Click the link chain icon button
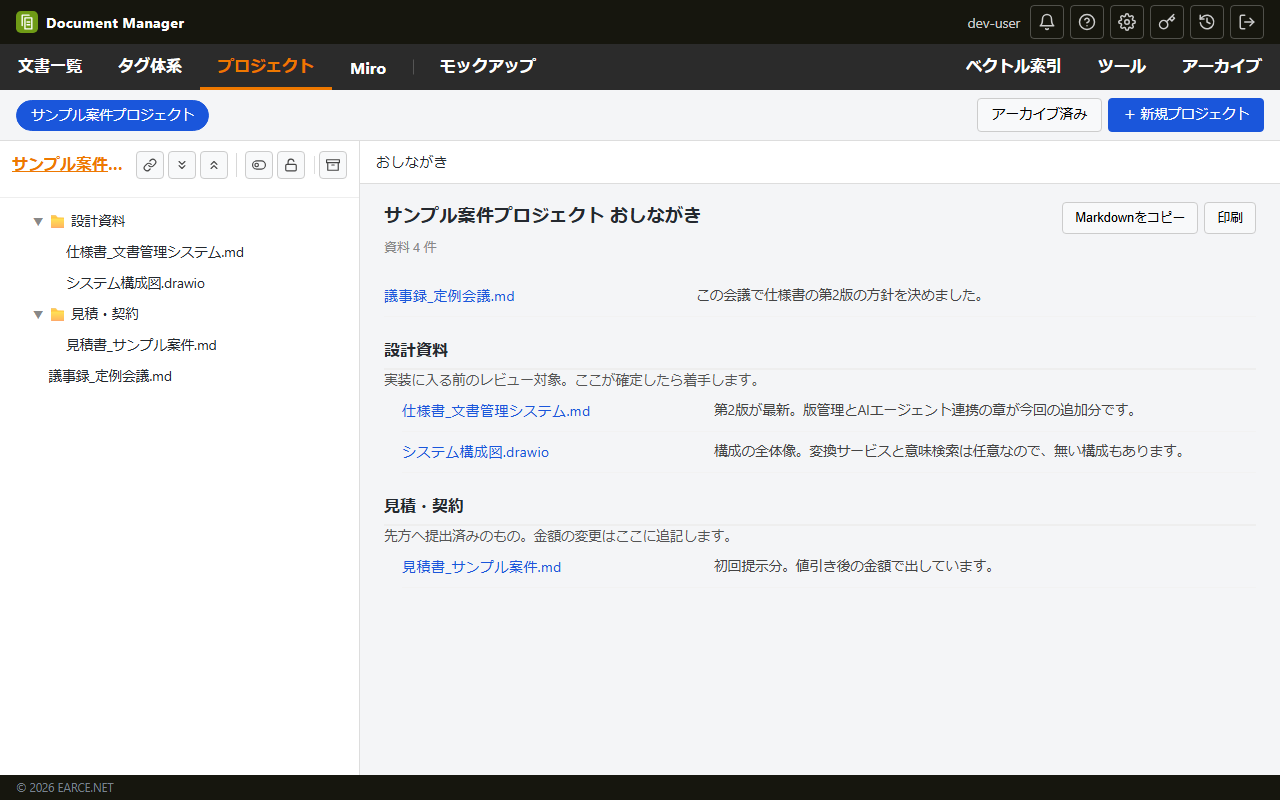Screen dimensions: 1280x800 [x=150, y=165]
